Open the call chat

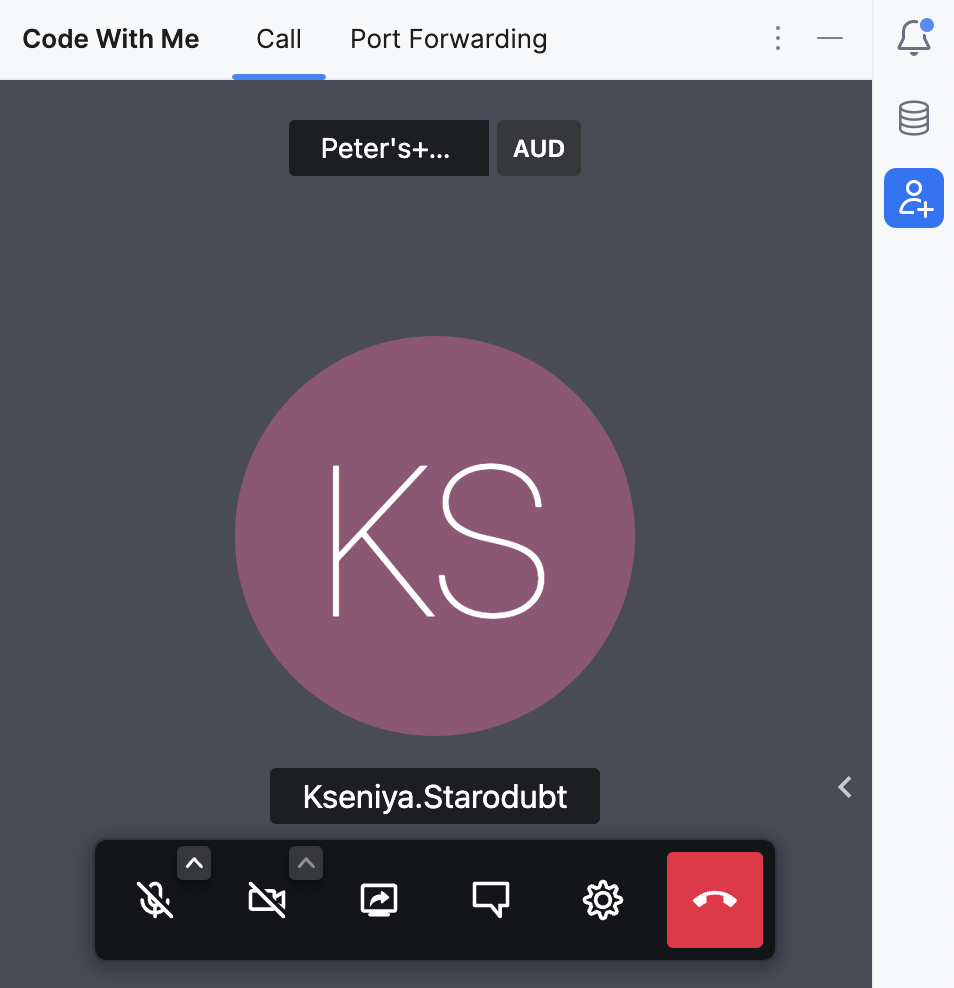[x=491, y=900]
